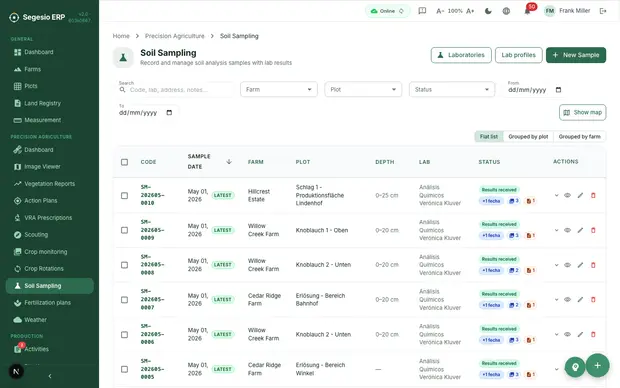The height and width of the screenshot is (388, 620).
Task: Expand row SM-202605-0009 with chevron
Action: point(556,230)
